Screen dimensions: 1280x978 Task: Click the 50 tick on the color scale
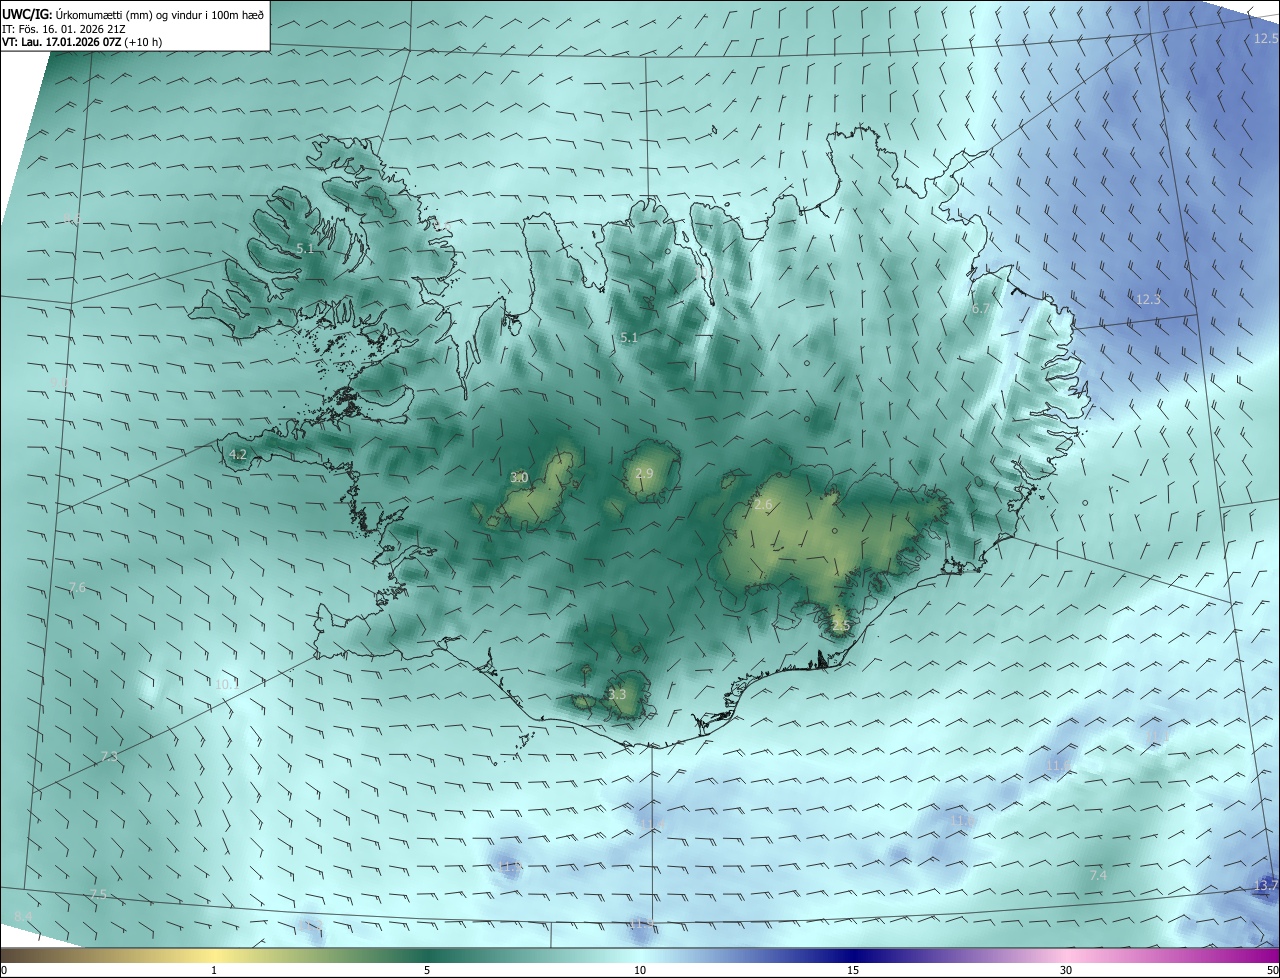tap(1272, 970)
